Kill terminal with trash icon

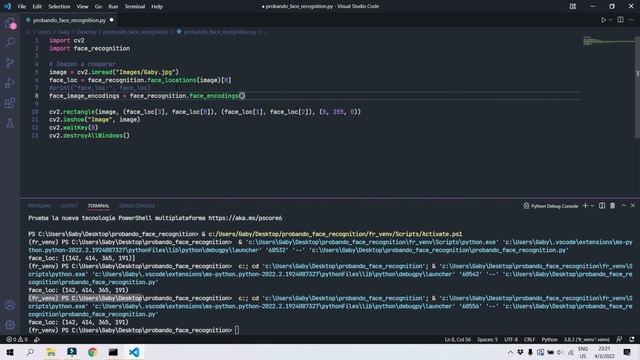pos(613,206)
